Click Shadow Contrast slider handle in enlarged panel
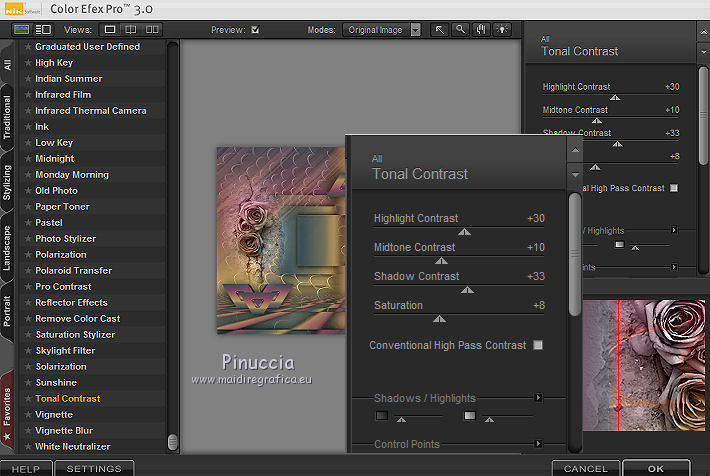This screenshot has height=476, width=710. 467,290
